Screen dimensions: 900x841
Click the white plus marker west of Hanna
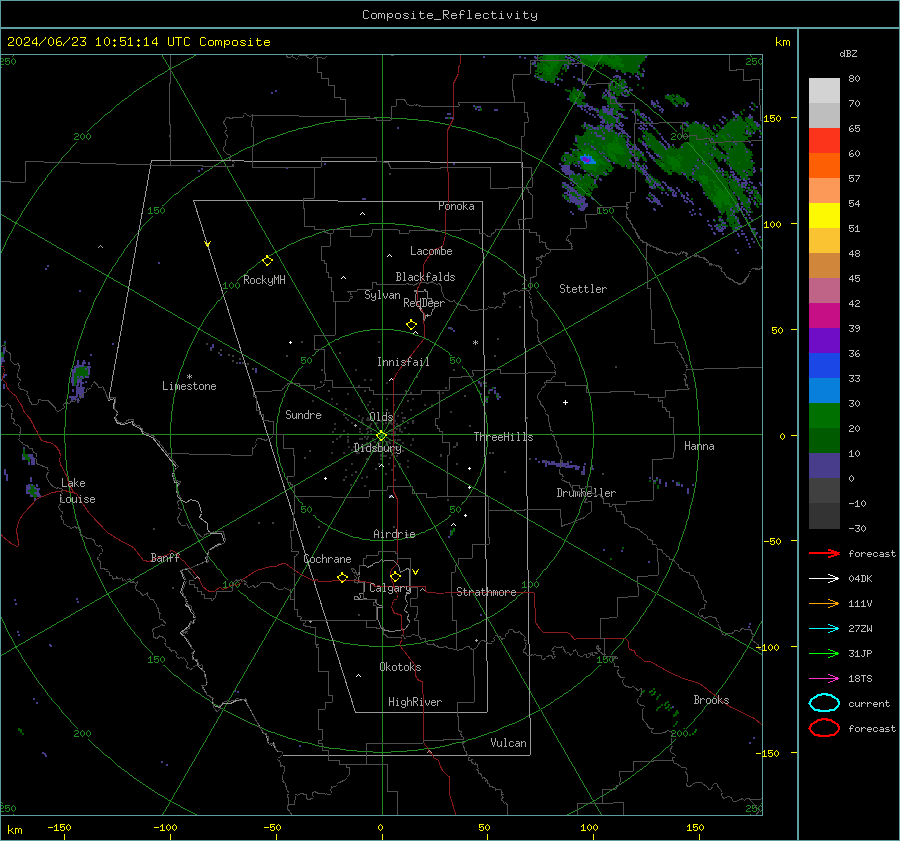pos(565,402)
